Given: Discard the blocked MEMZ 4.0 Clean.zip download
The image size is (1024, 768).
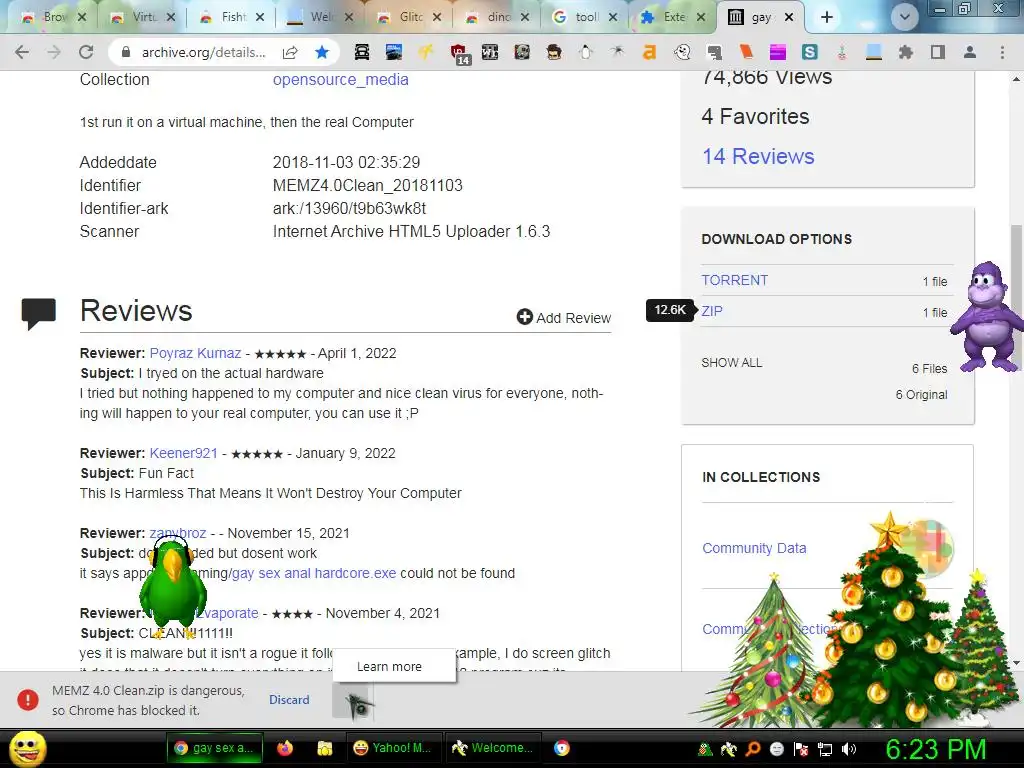Looking at the screenshot, I should [289, 700].
